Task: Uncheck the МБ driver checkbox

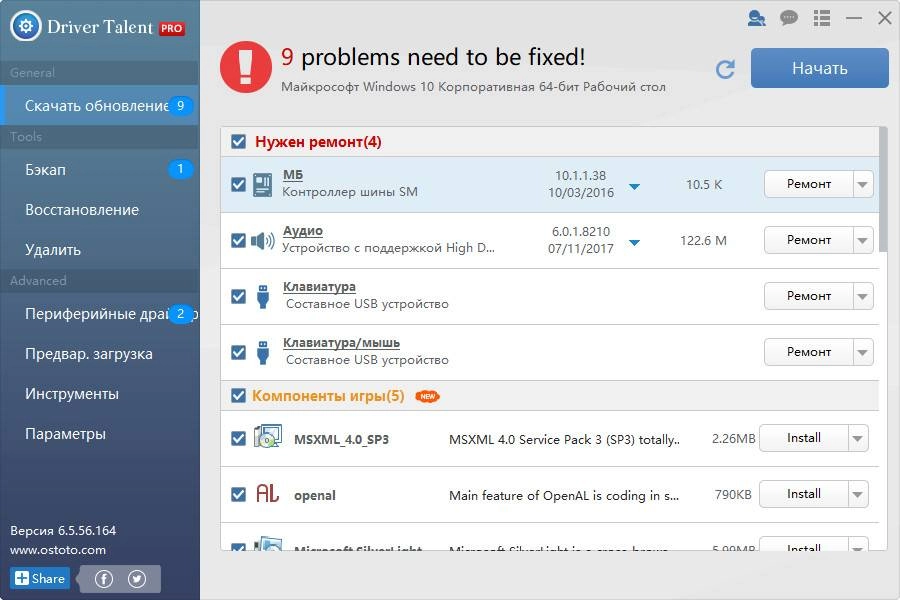Action: [x=238, y=184]
